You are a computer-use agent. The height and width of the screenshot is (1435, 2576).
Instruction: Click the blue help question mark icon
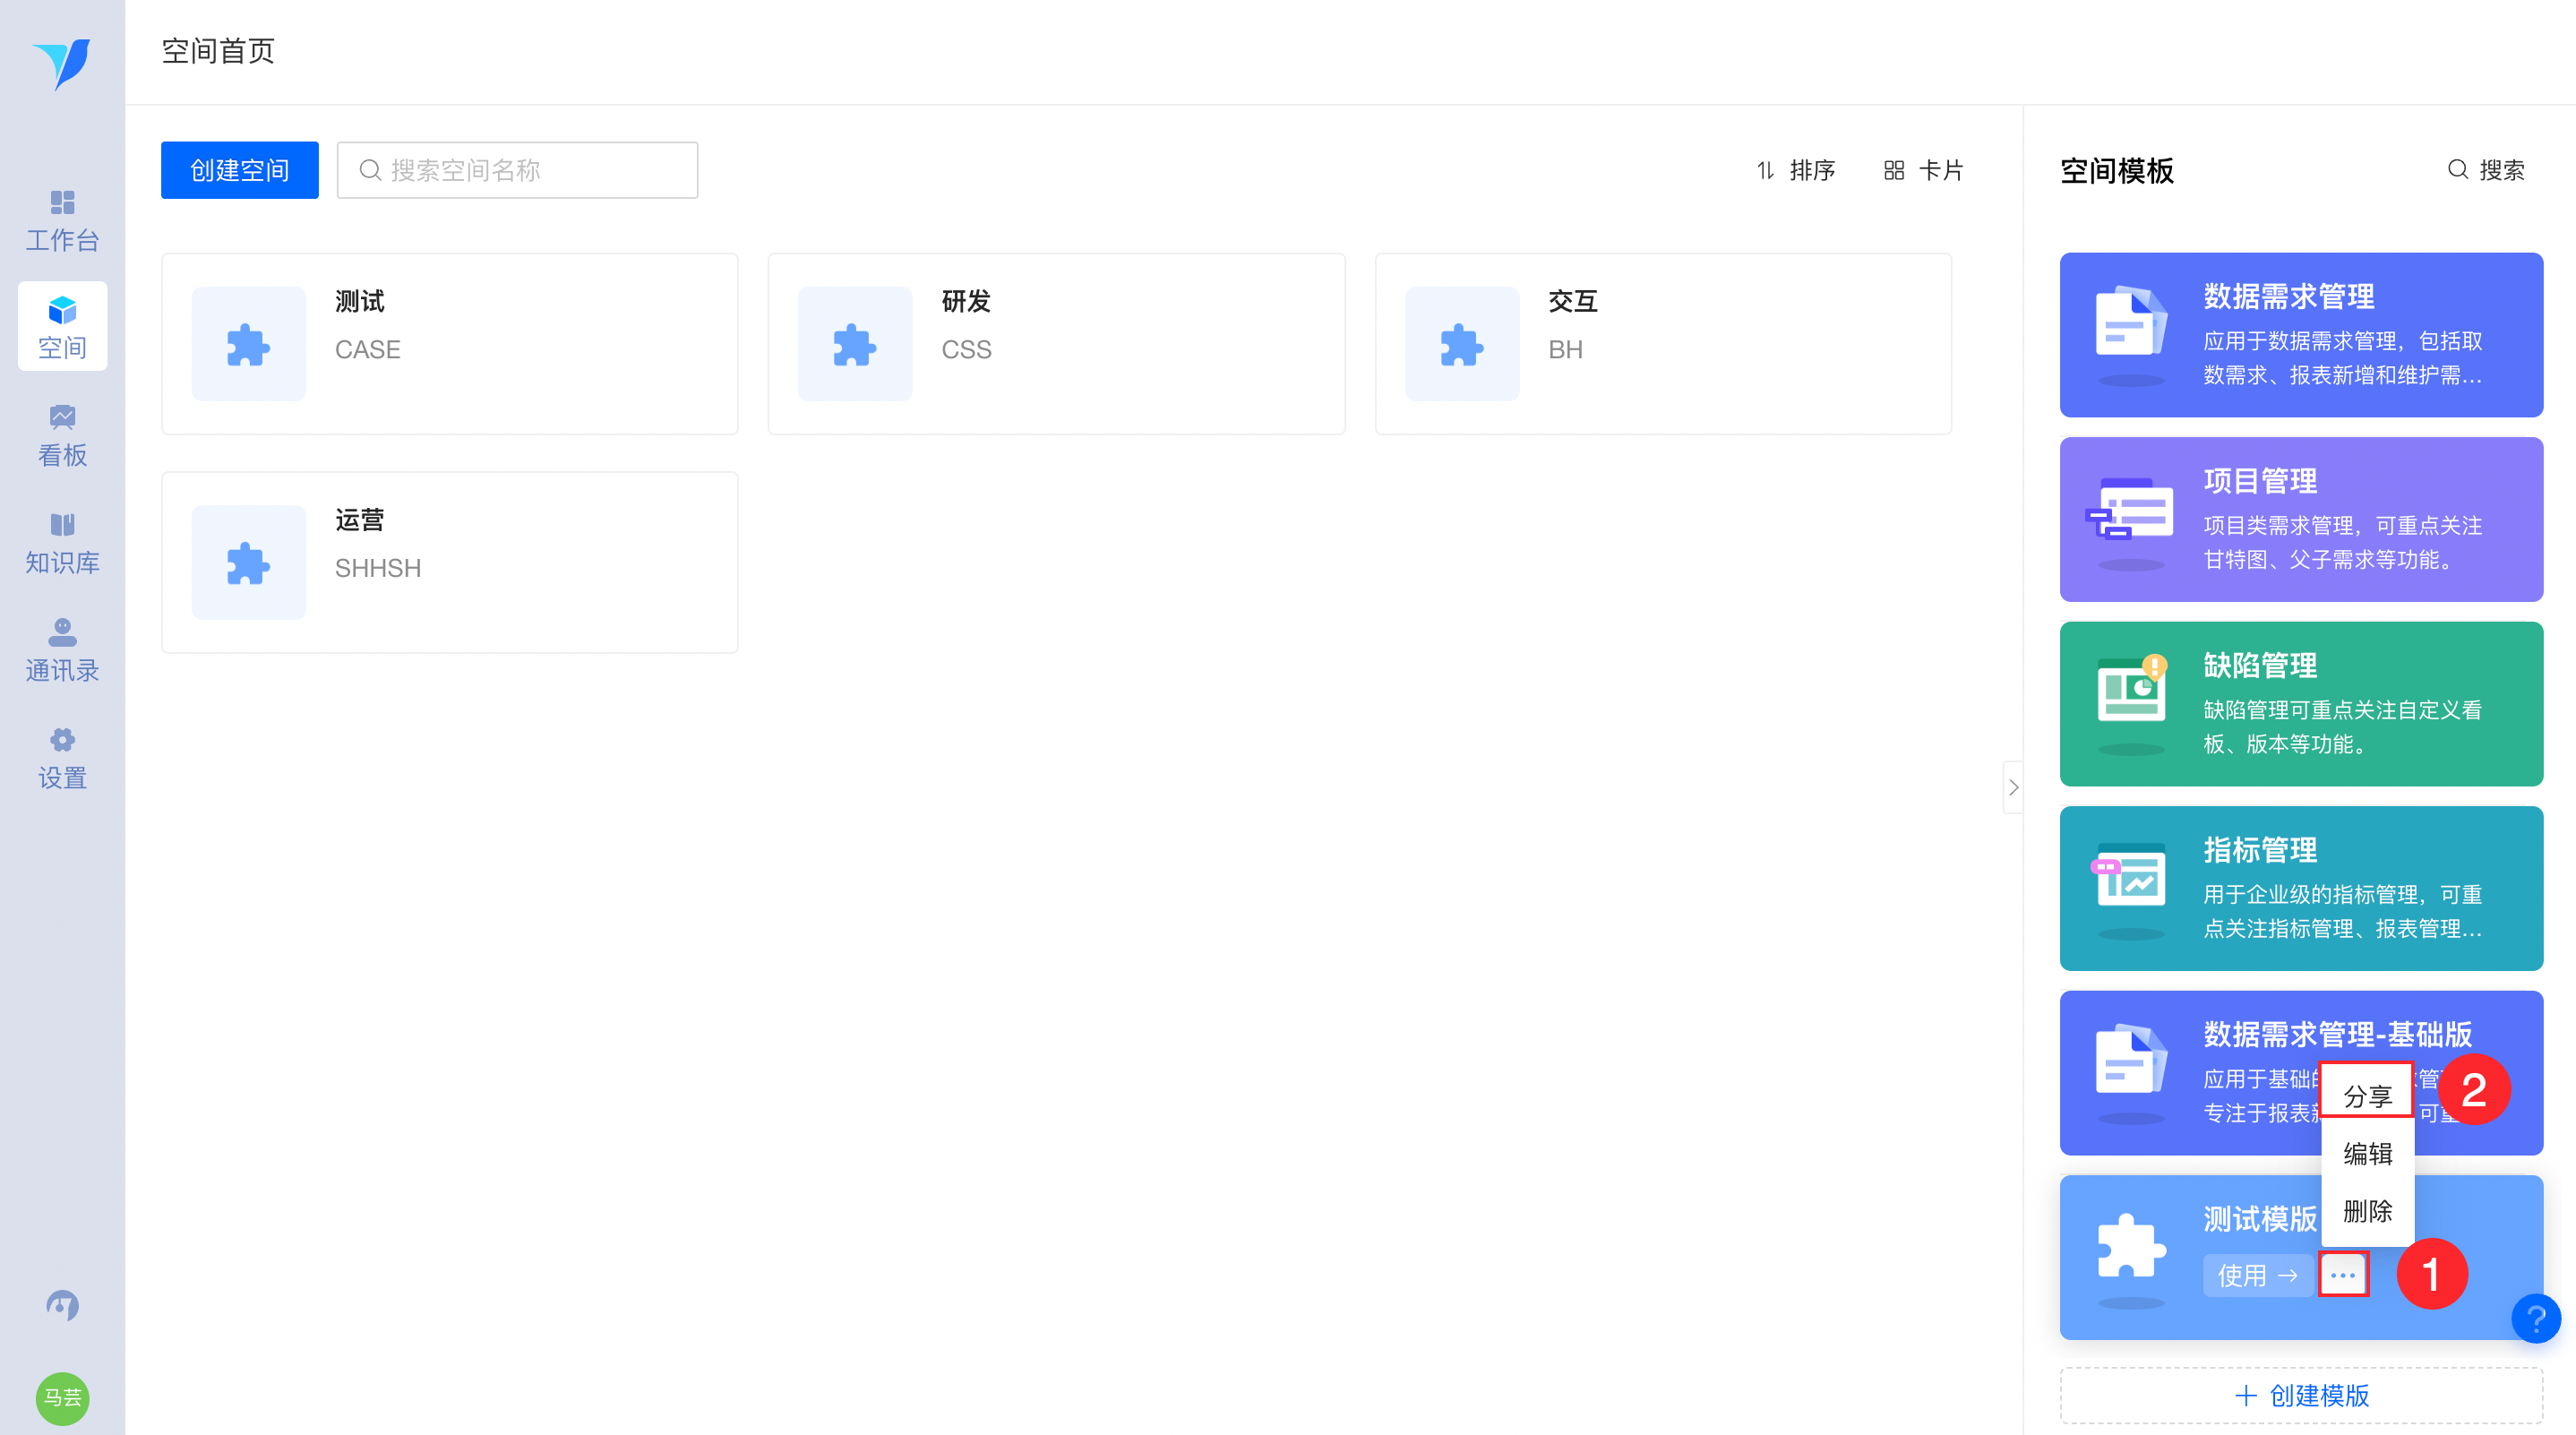(2535, 1318)
